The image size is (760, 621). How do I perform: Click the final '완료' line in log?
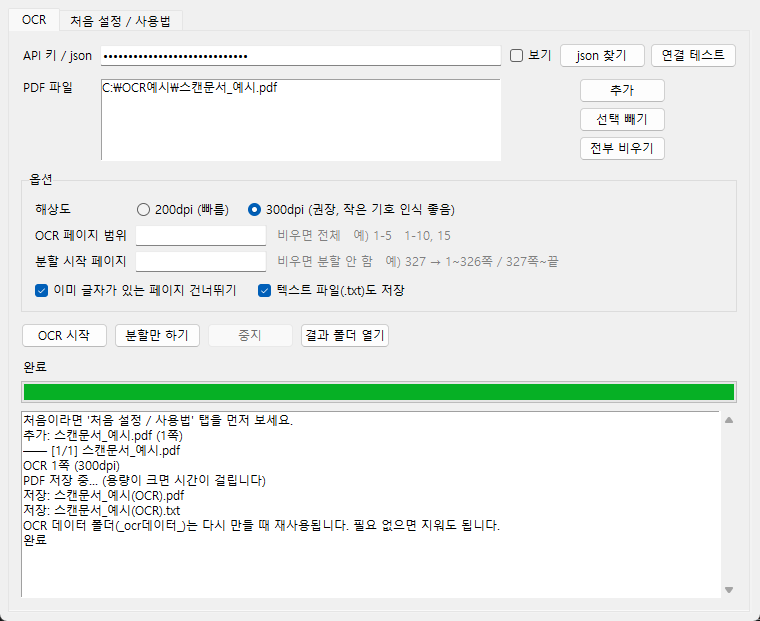pyautogui.click(x=35, y=540)
